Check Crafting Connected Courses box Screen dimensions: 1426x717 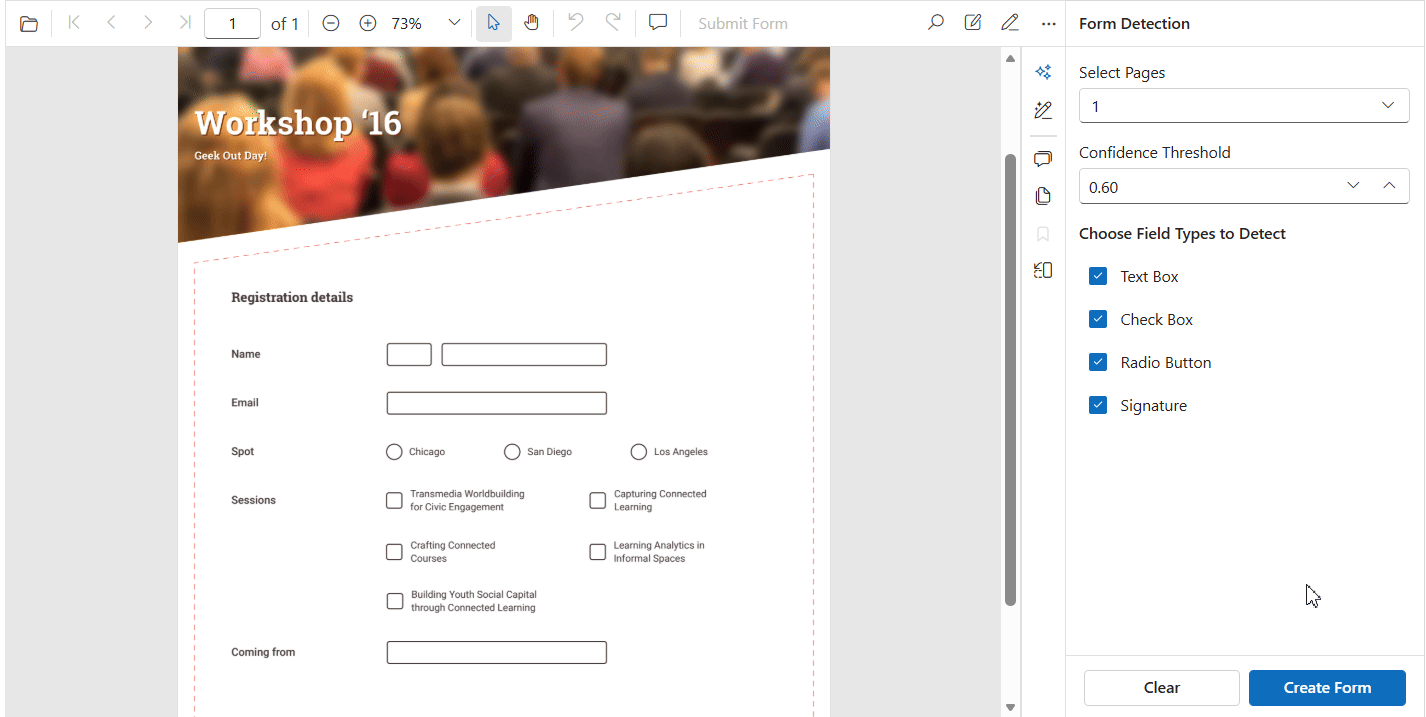[395, 552]
